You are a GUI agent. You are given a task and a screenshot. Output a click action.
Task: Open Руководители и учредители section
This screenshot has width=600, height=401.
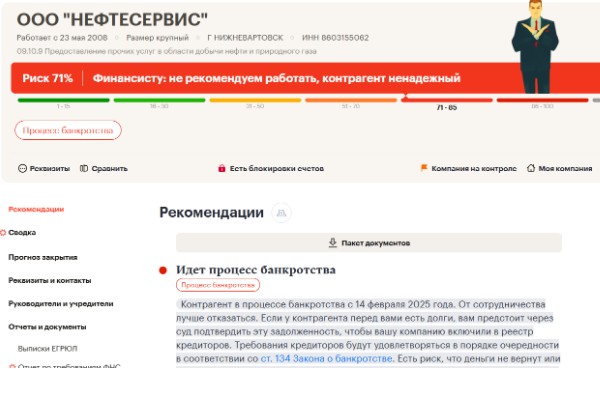[x=61, y=303]
